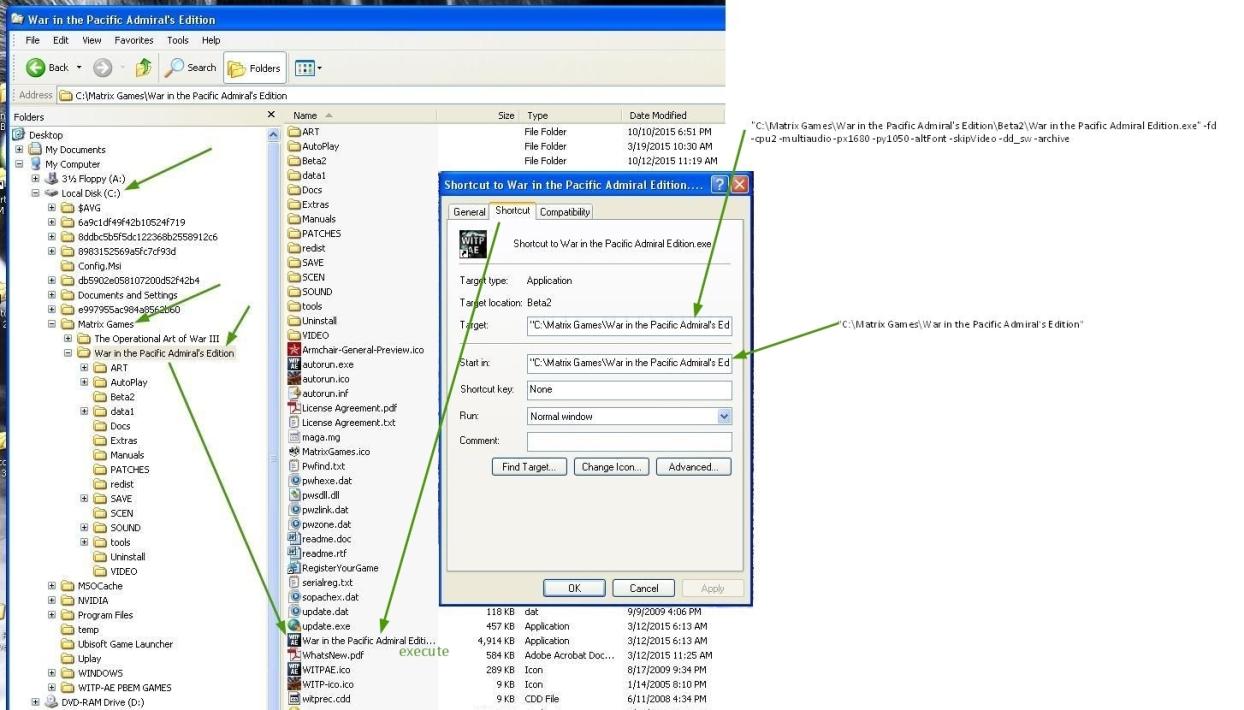The width and height of the screenshot is (1244, 710).
Task: Select the update.exe file icon
Action: coord(294,626)
